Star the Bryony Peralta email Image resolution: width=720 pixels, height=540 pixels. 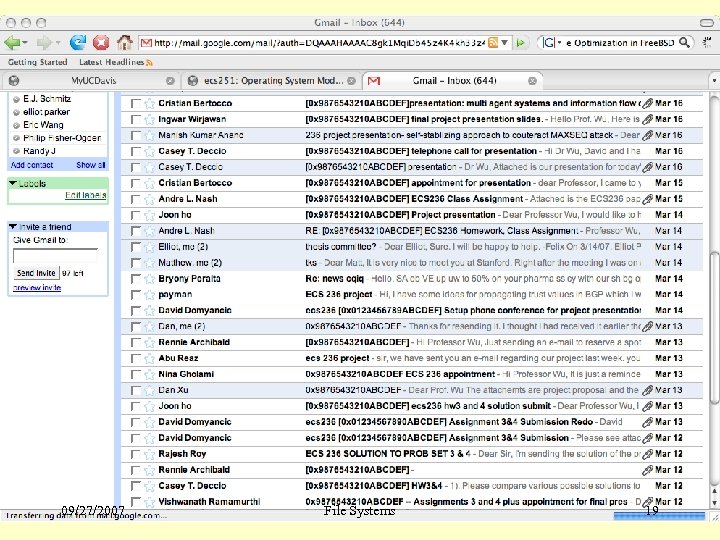pos(149,279)
